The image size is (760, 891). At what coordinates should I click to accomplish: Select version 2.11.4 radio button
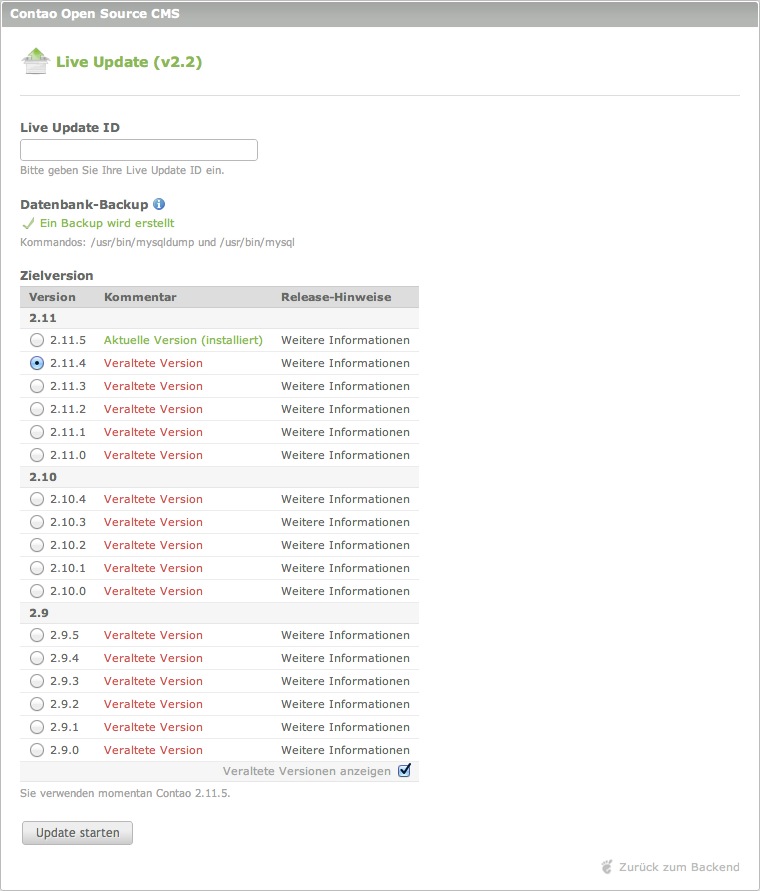(37, 363)
